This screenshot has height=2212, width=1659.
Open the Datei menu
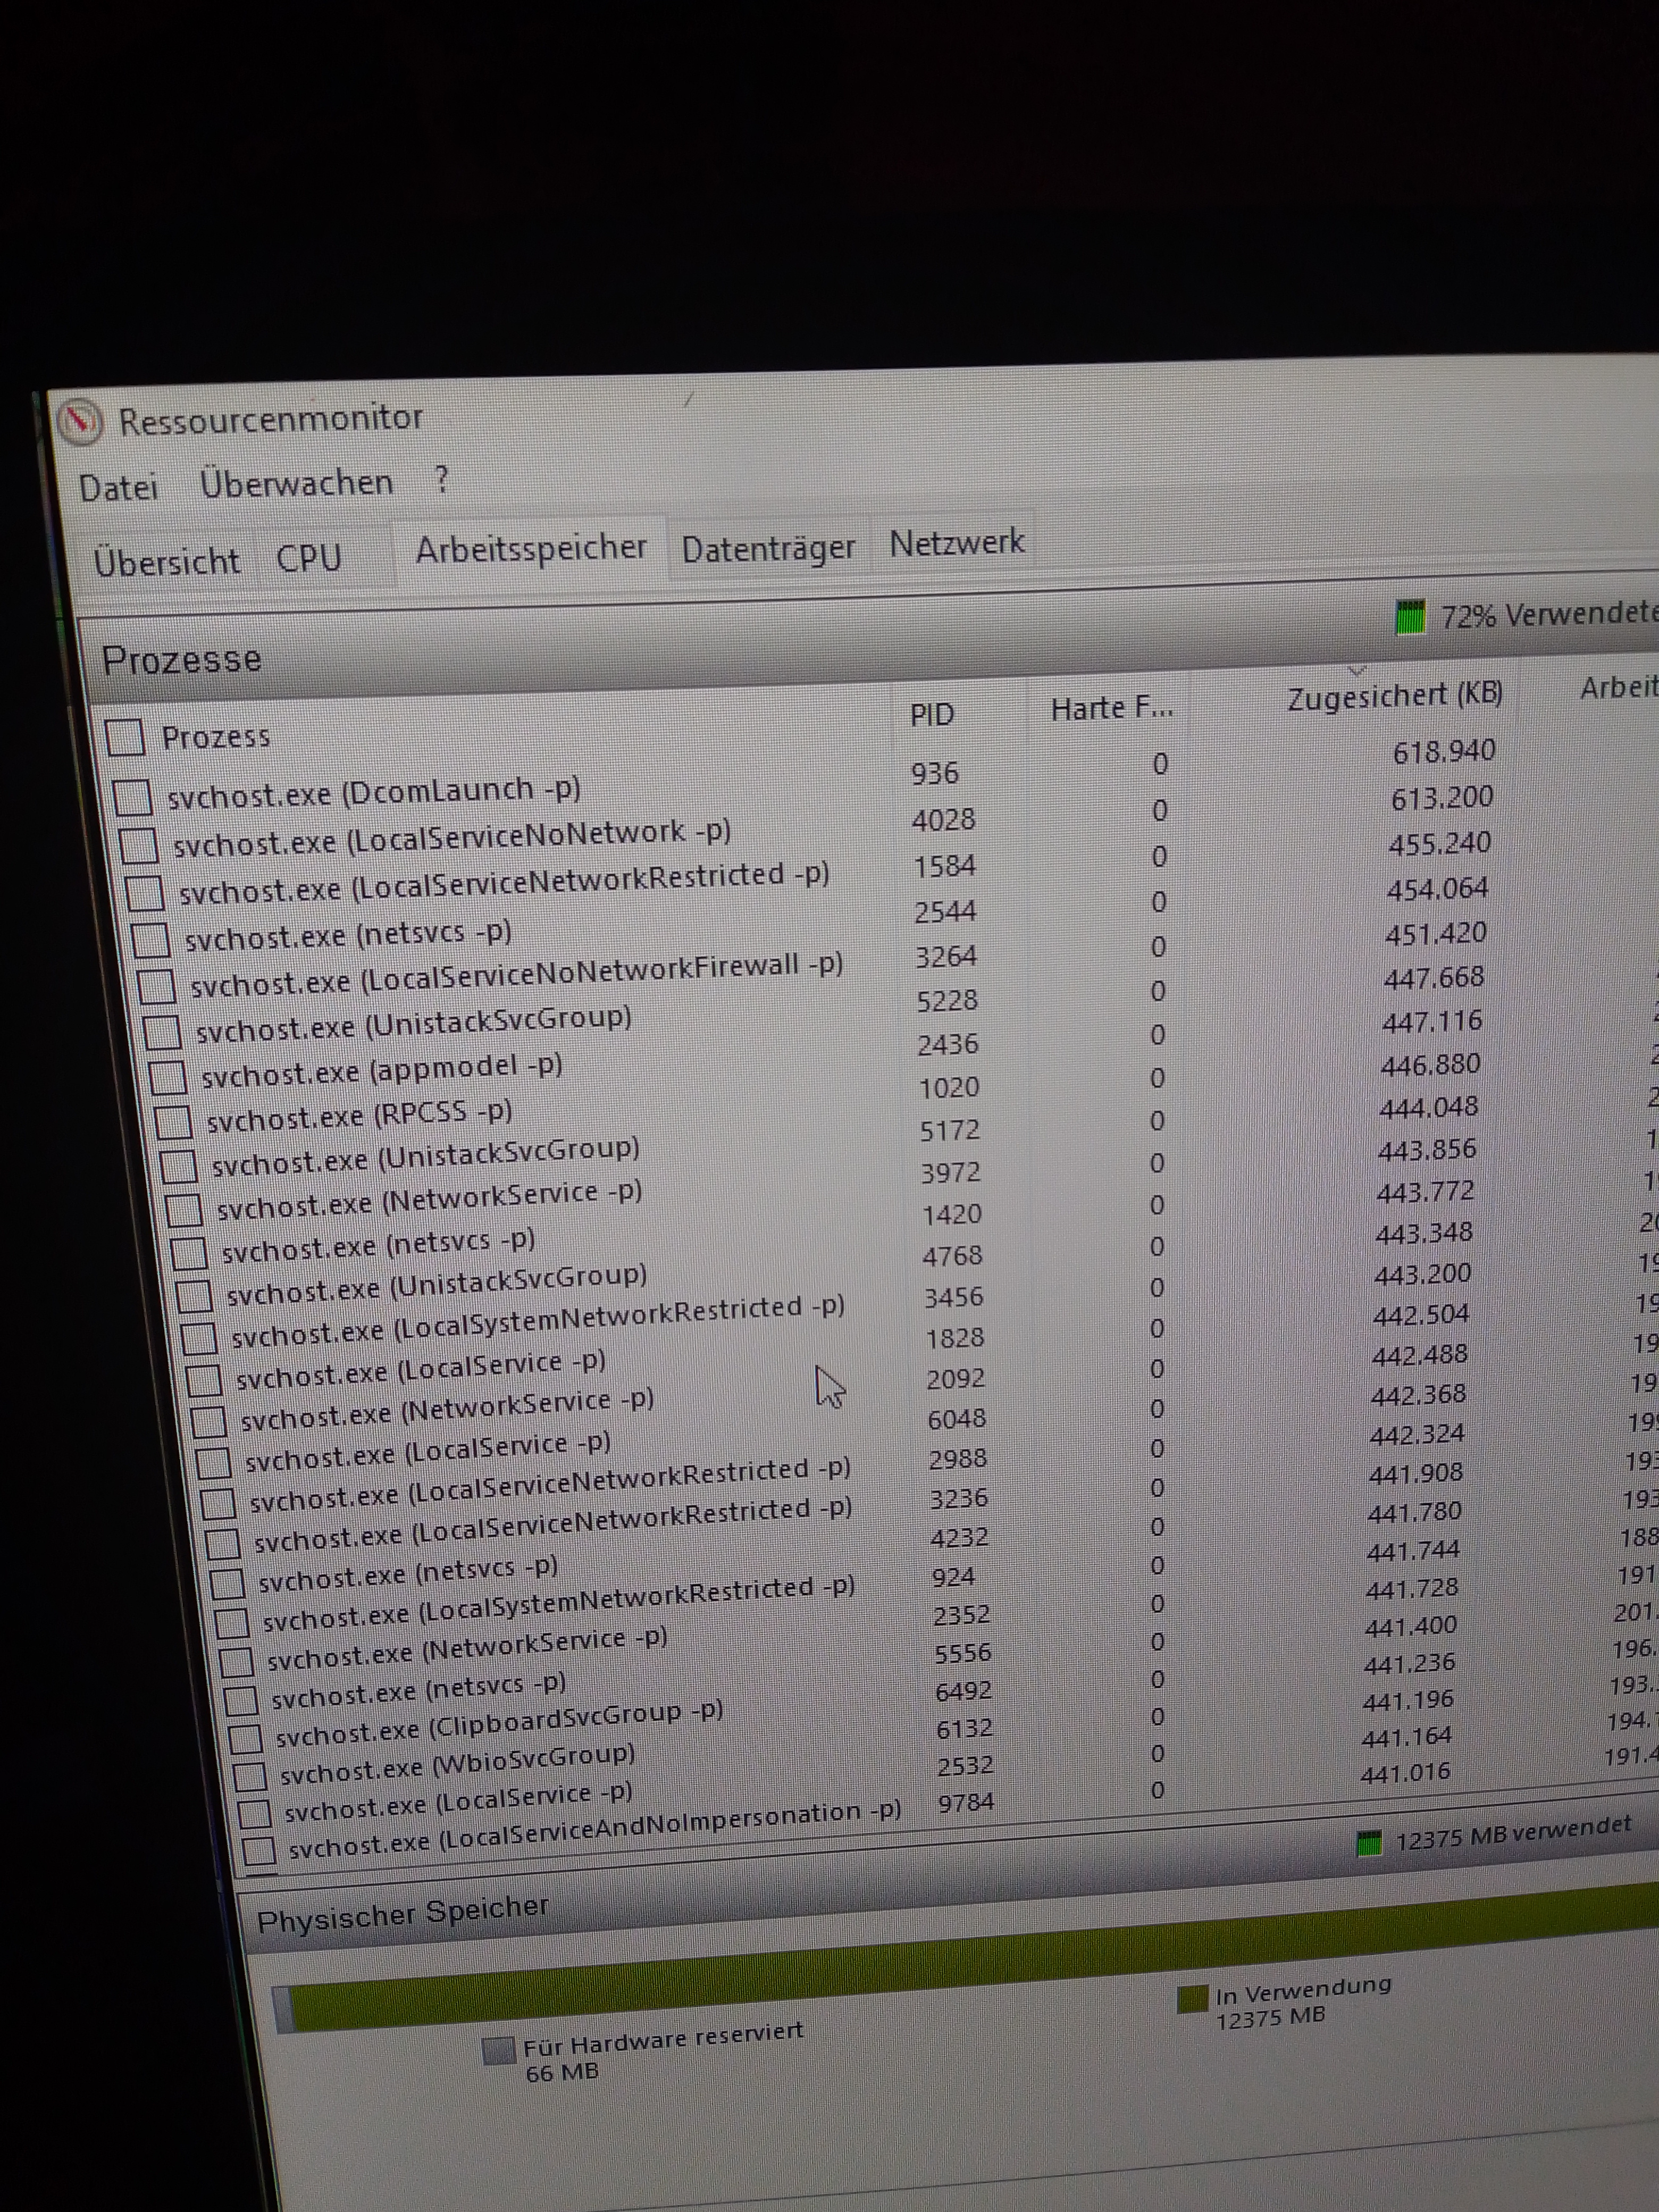pos(118,488)
